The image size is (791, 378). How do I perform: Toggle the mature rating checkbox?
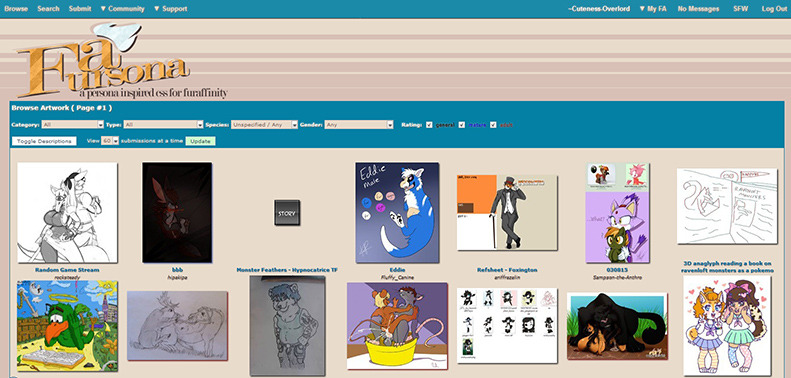pos(462,125)
